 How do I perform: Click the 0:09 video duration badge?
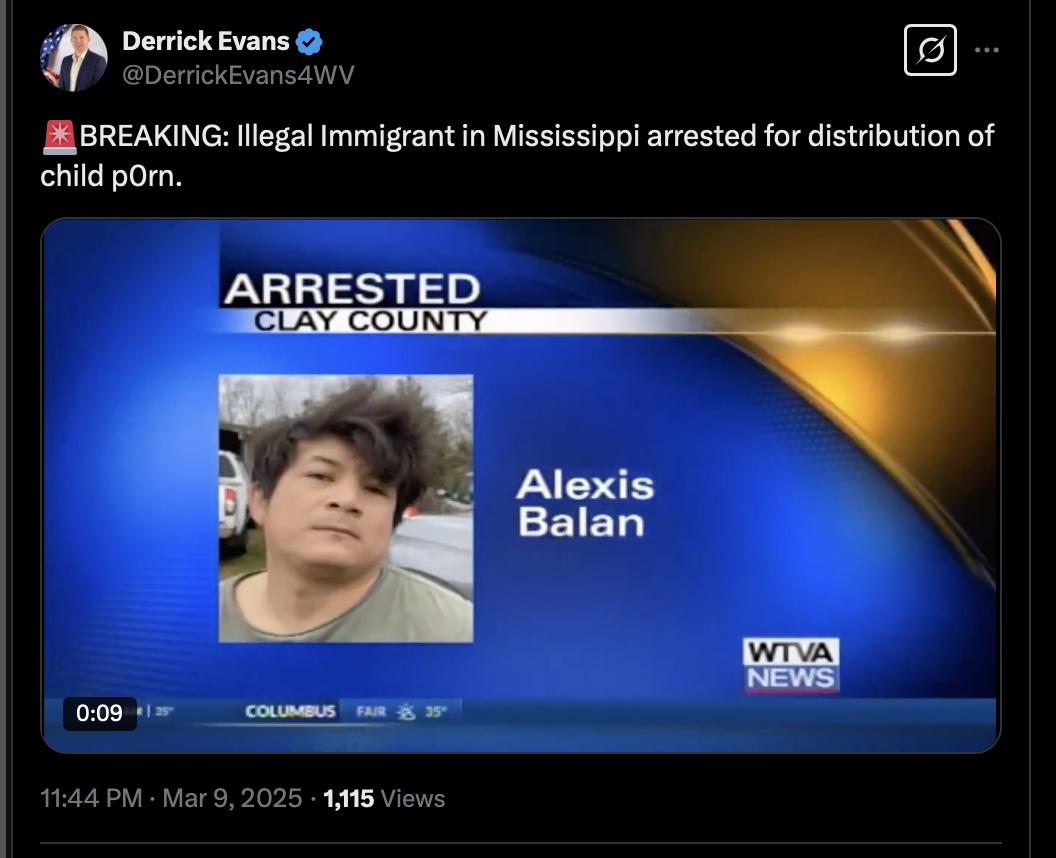[x=100, y=713]
